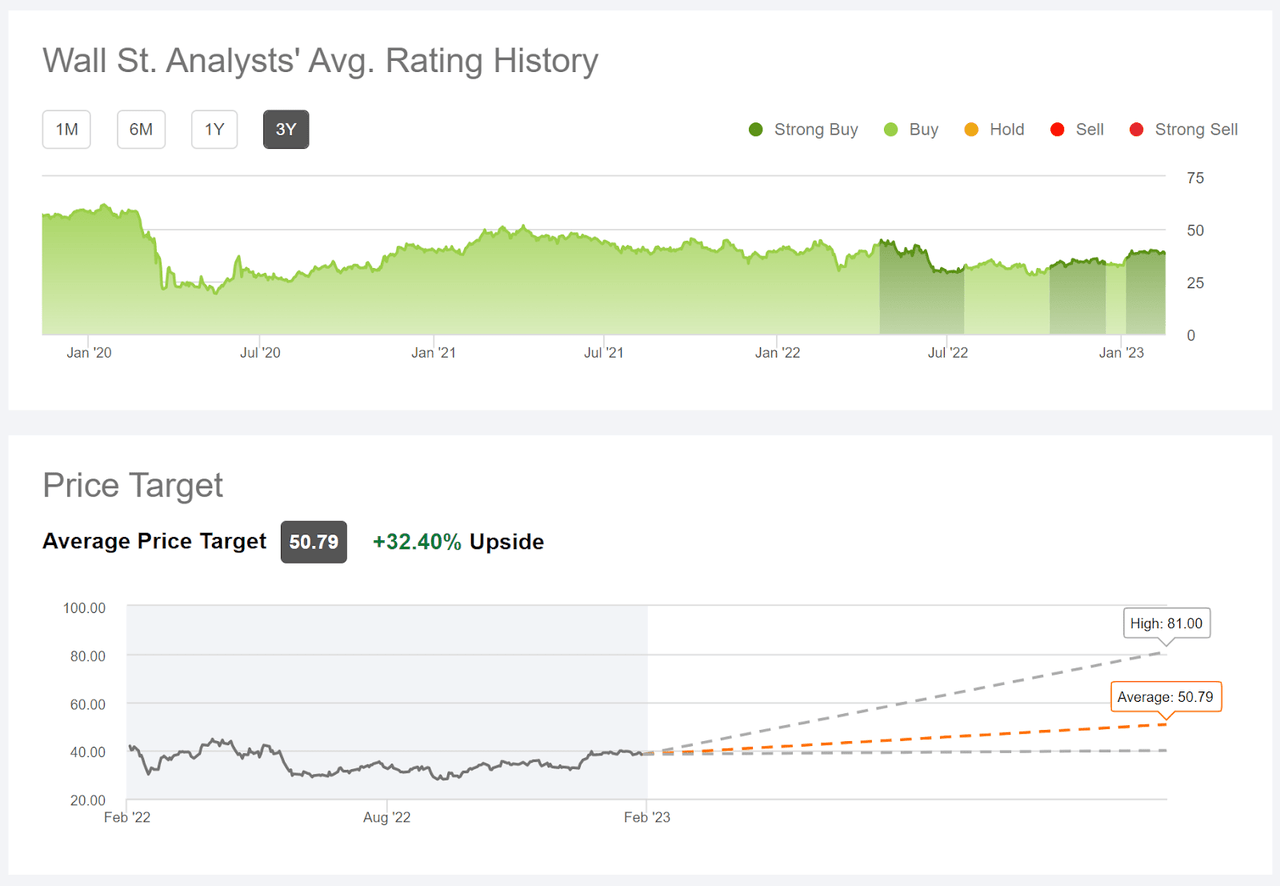This screenshot has height=886, width=1280.
Task: Select the 1M range button
Action: point(66,129)
